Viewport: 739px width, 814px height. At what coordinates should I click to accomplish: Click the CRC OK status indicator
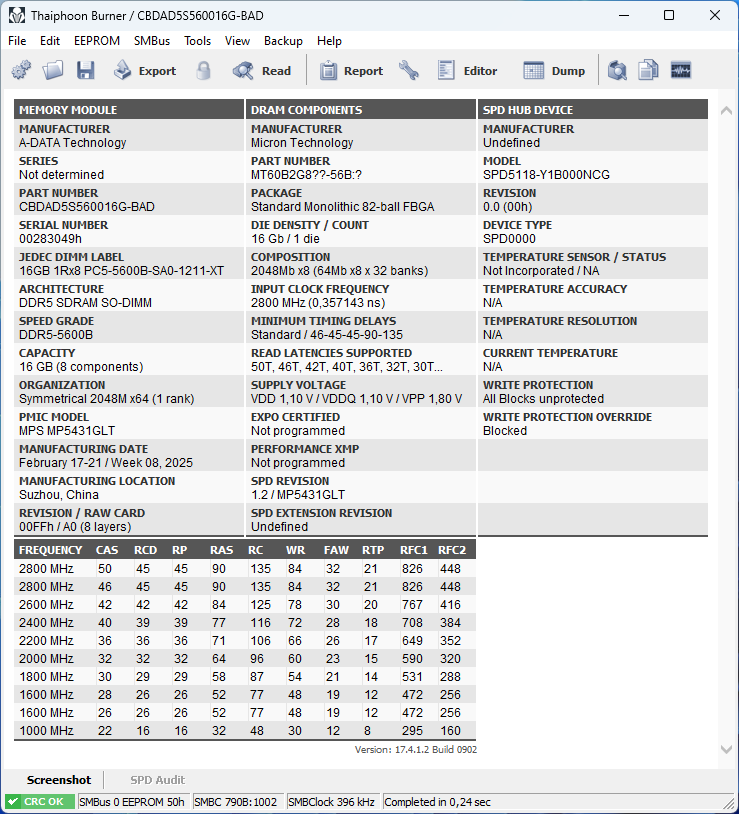pyautogui.click(x=39, y=802)
